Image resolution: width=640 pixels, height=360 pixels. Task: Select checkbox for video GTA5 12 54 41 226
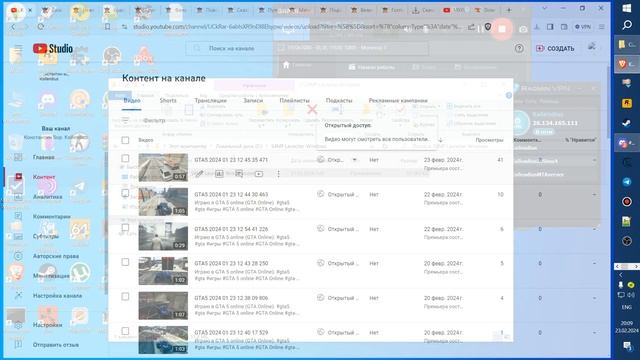click(125, 228)
